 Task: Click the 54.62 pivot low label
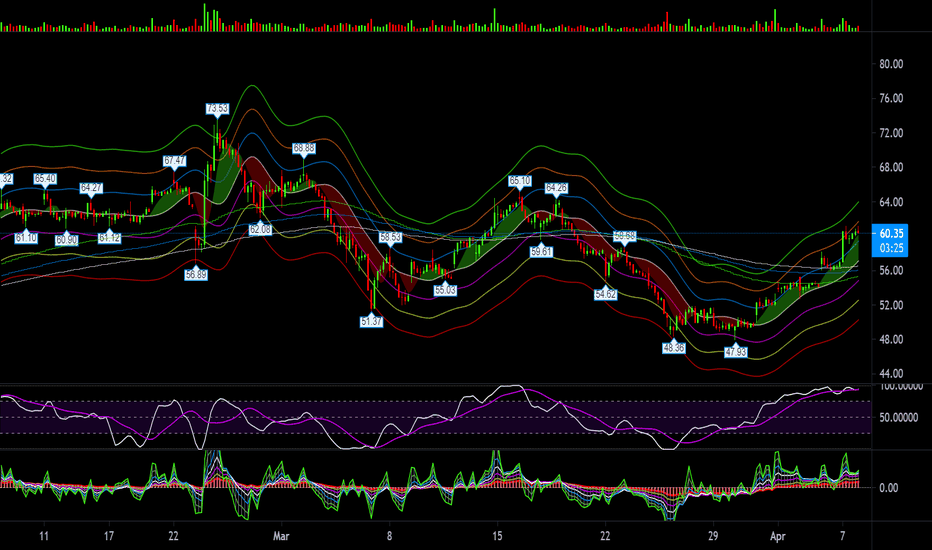tap(606, 294)
